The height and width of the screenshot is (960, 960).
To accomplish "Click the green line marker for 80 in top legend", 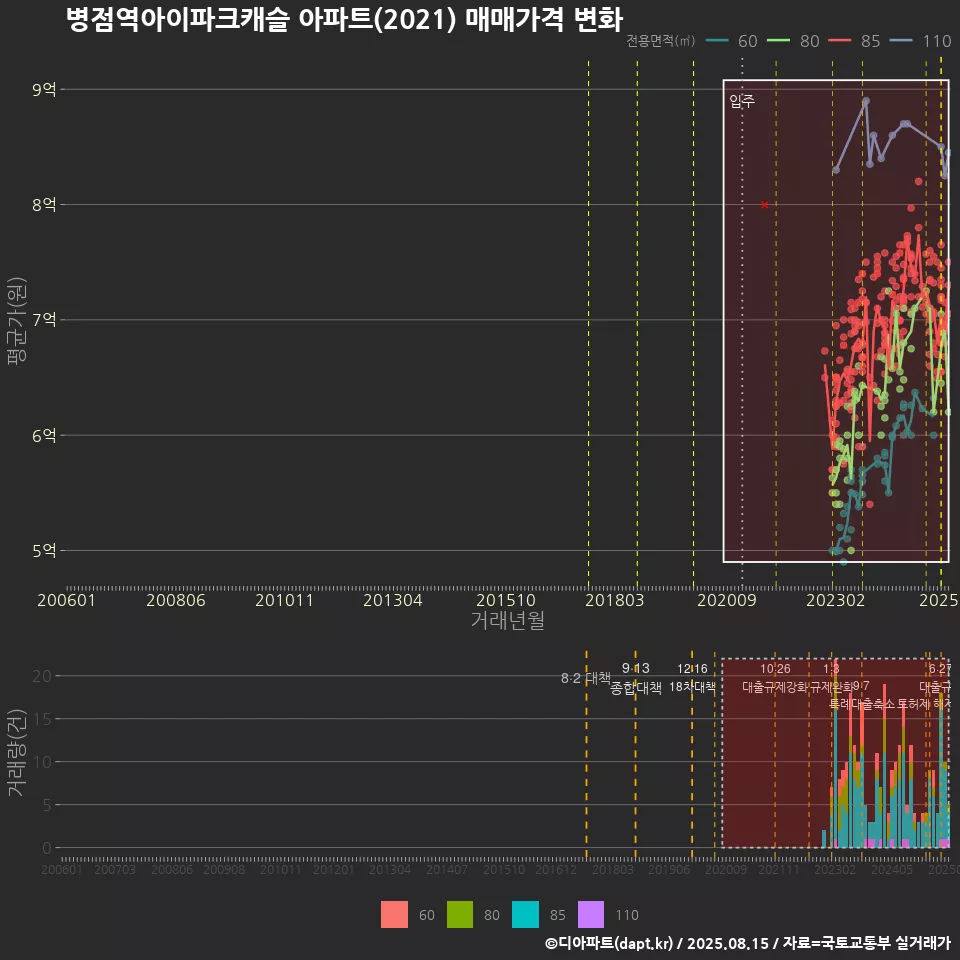I will (x=778, y=40).
